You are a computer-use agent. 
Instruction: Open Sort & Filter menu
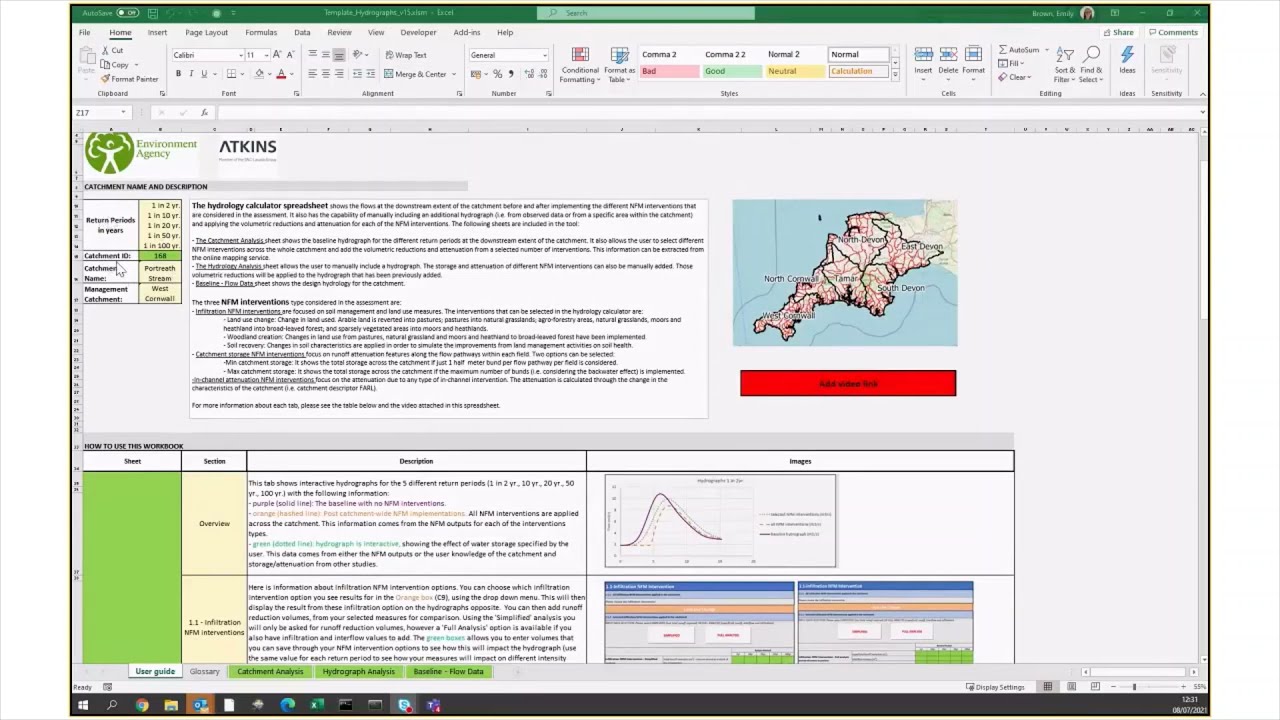click(1065, 65)
